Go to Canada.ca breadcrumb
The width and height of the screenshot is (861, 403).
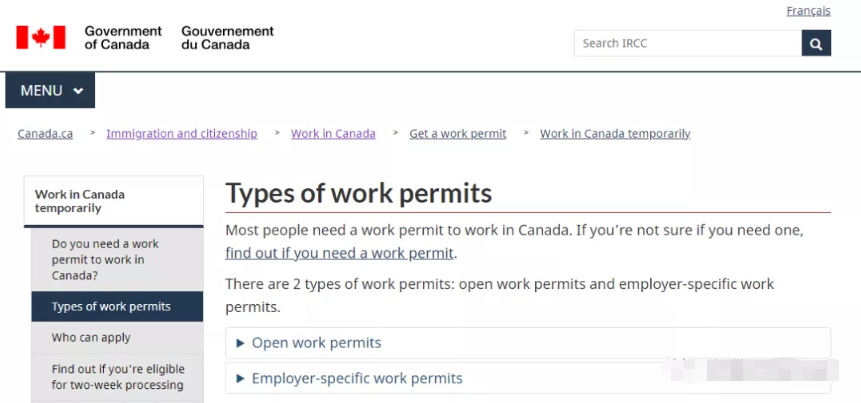coord(45,134)
